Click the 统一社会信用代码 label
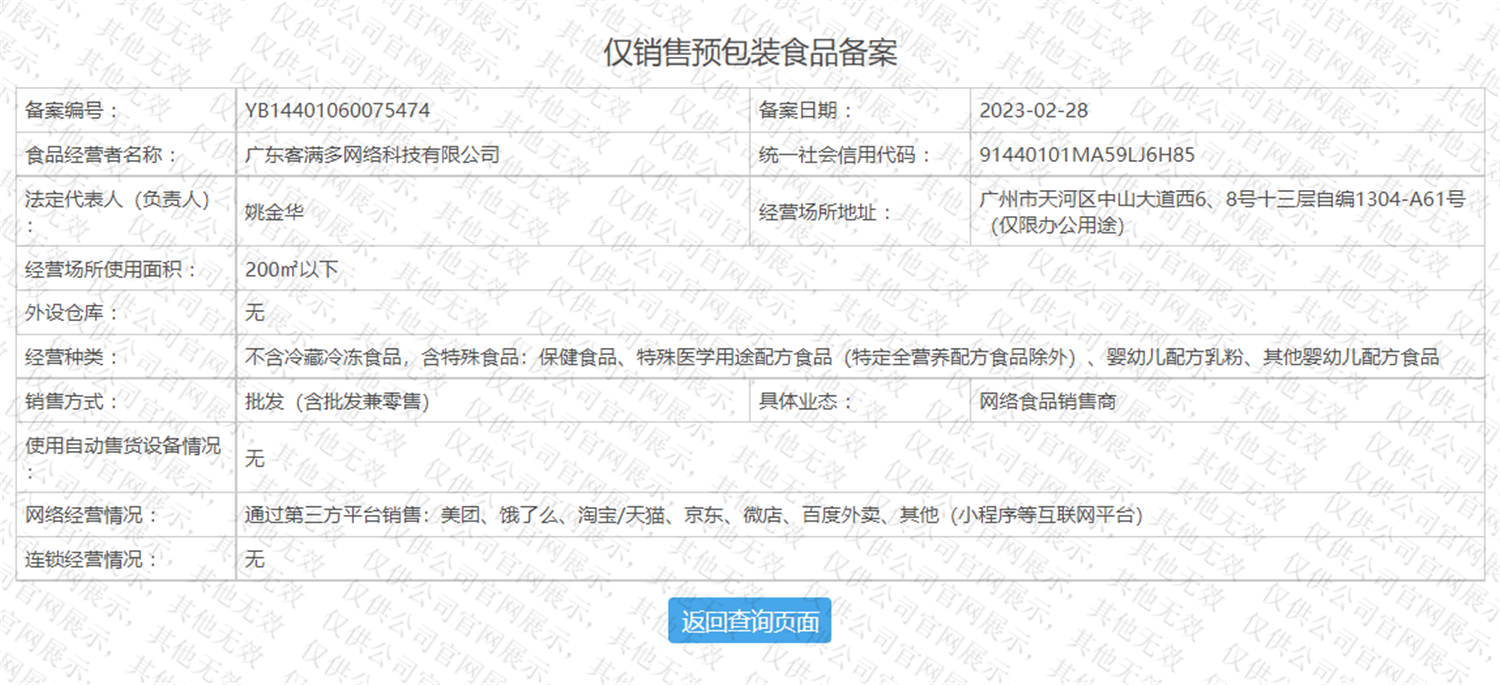Image resolution: width=1500 pixels, height=685 pixels. [845, 155]
